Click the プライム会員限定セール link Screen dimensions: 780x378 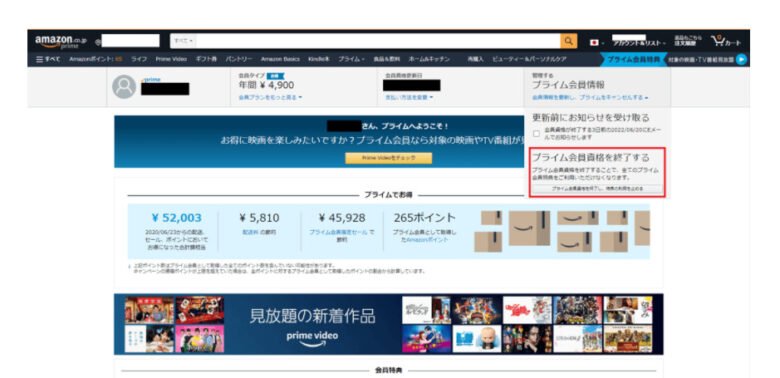[339, 232]
